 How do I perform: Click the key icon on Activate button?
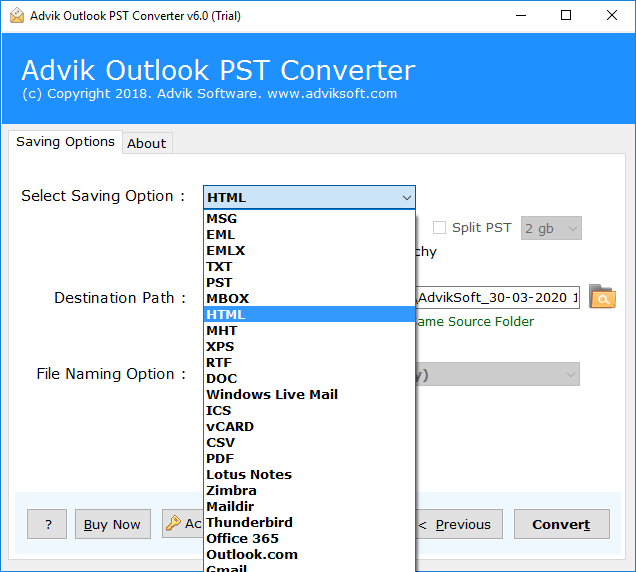tap(173, 523)
